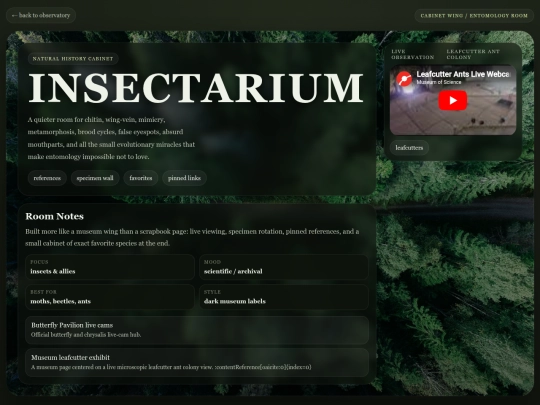Image resolution: width=540 pixels, height=405 pixels.
Task: Play the Leafcutter Ants live webcam video
Action: pyautogui.click(x=453, y=100)
